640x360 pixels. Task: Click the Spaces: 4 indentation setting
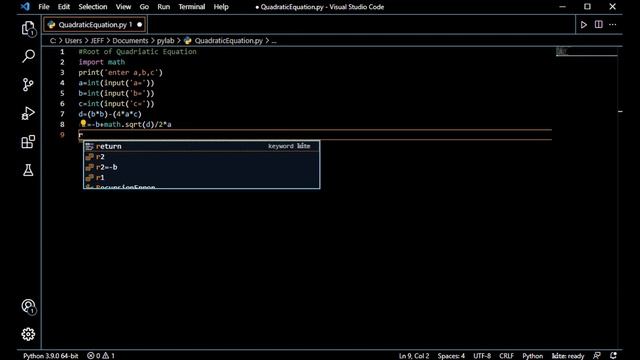click(x=451, y=356)
